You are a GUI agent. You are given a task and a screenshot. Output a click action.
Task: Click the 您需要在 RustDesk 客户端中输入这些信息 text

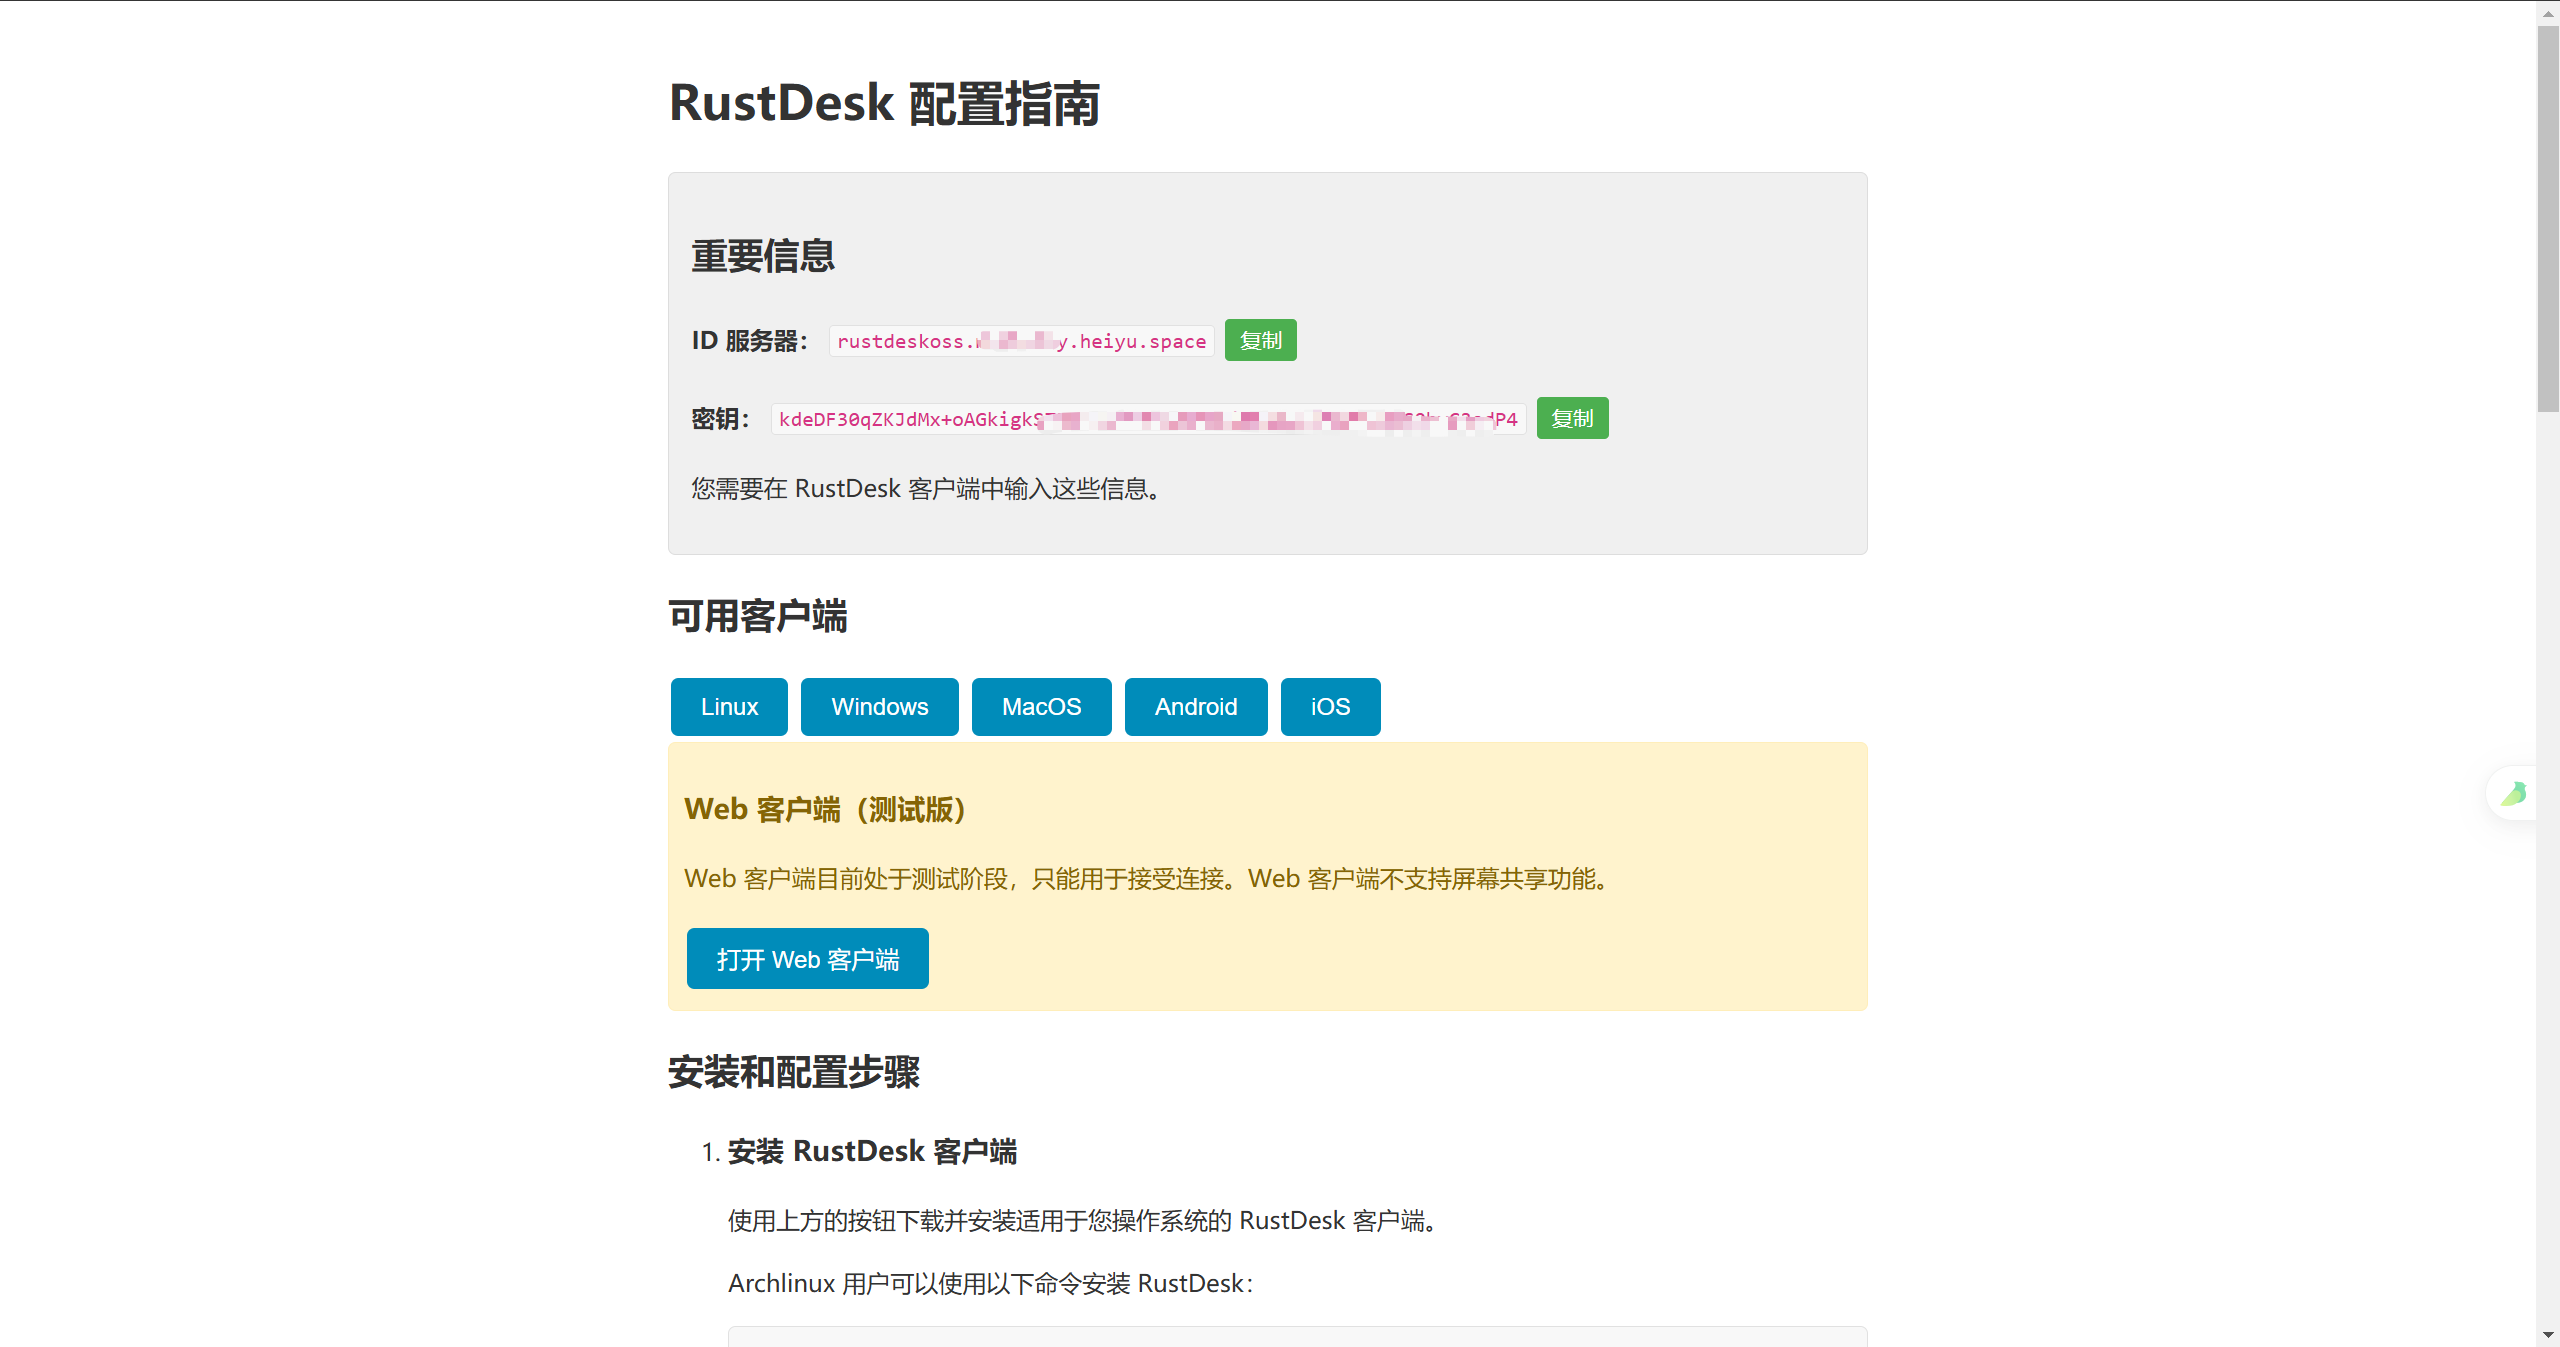925,488
